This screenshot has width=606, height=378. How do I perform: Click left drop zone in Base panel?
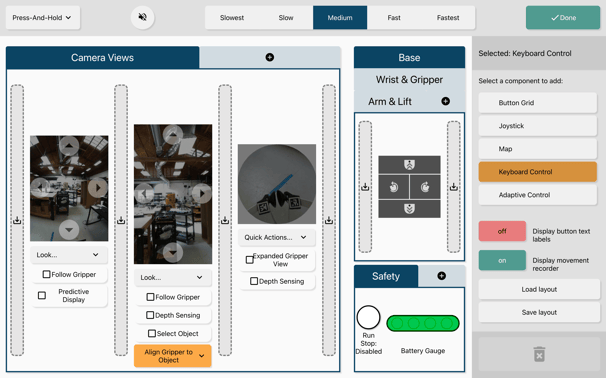click(365, 187)
